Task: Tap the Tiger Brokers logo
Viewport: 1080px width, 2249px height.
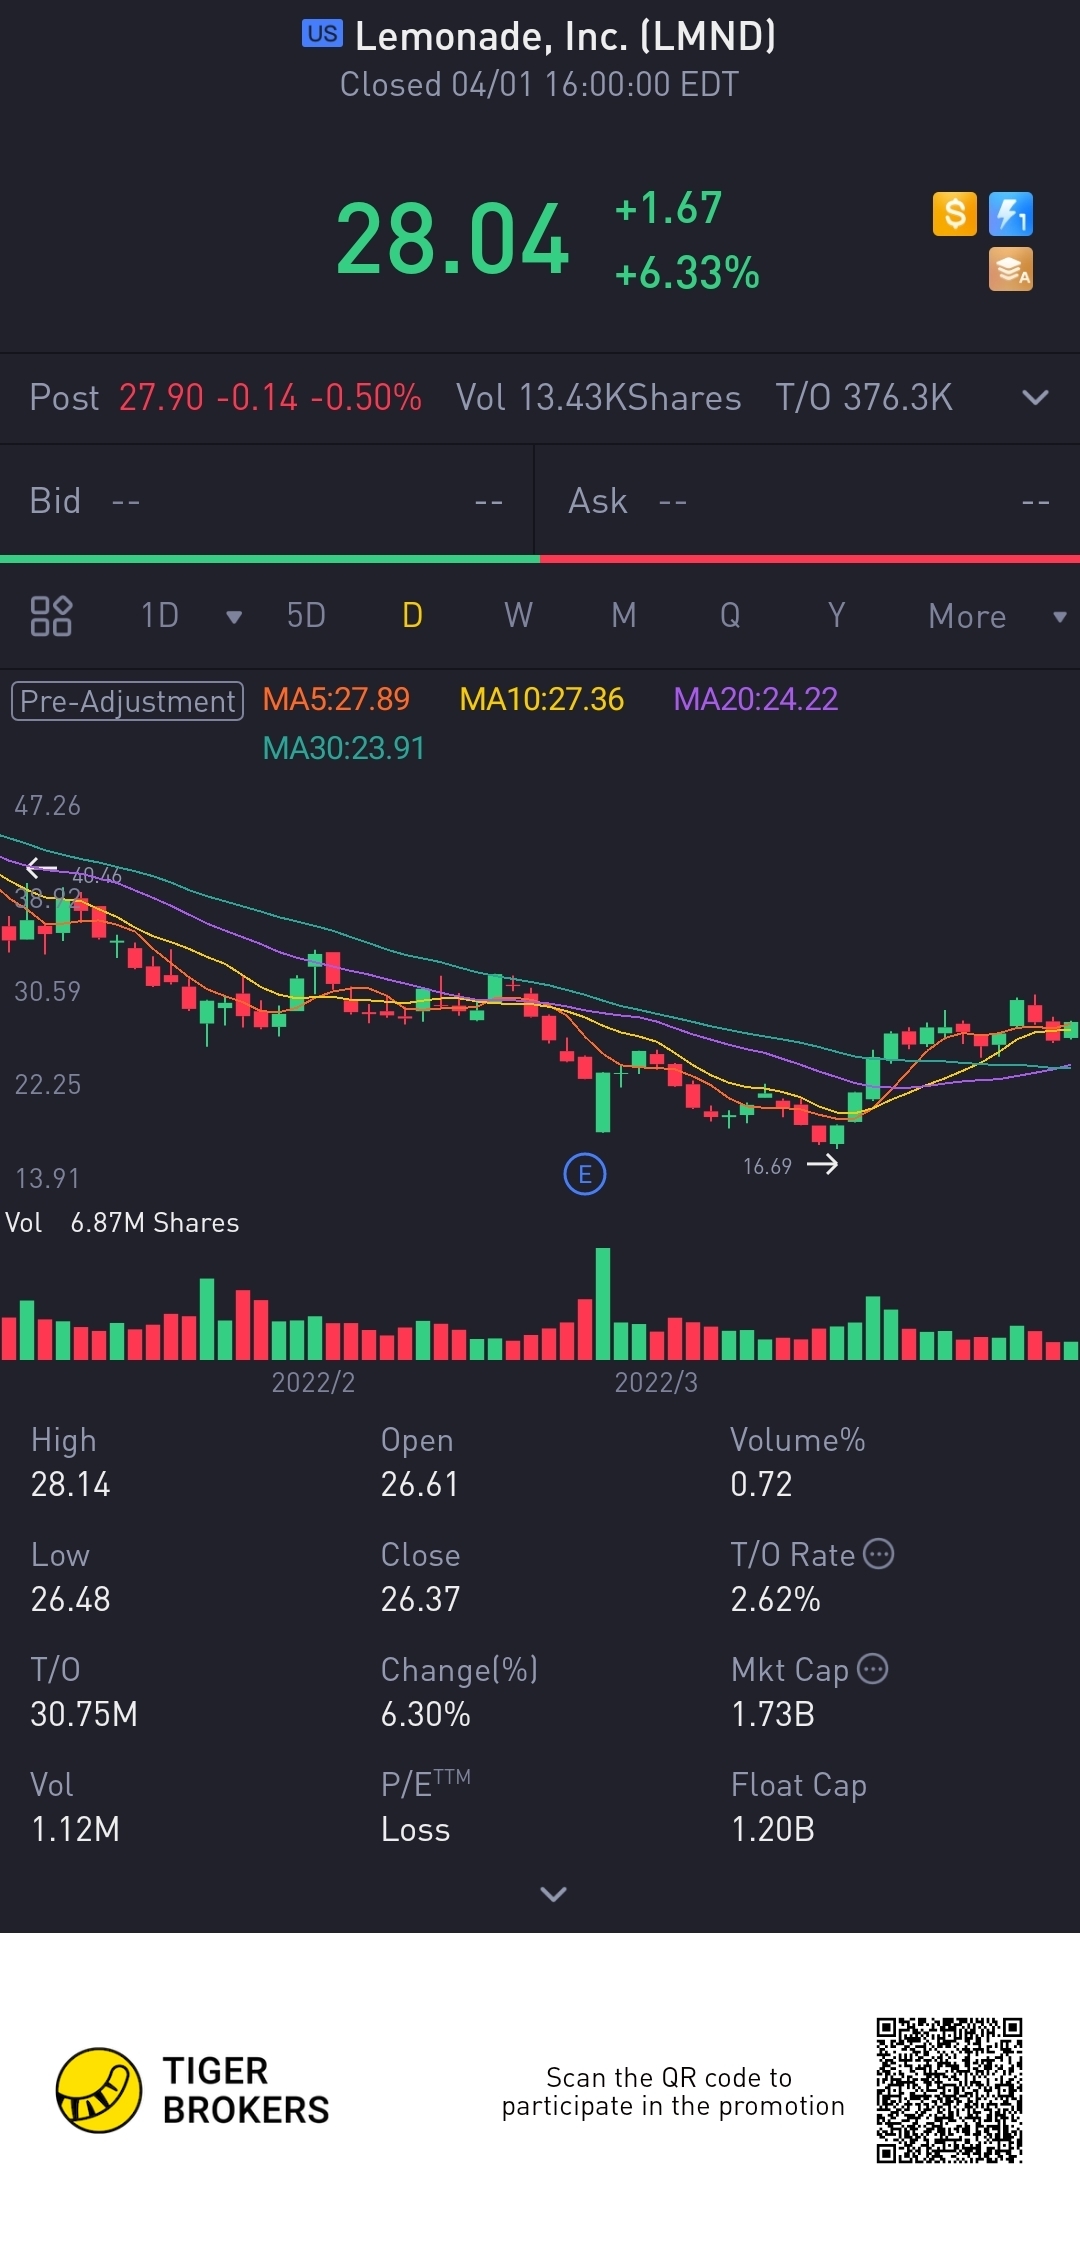Action: pos(193,2090)
